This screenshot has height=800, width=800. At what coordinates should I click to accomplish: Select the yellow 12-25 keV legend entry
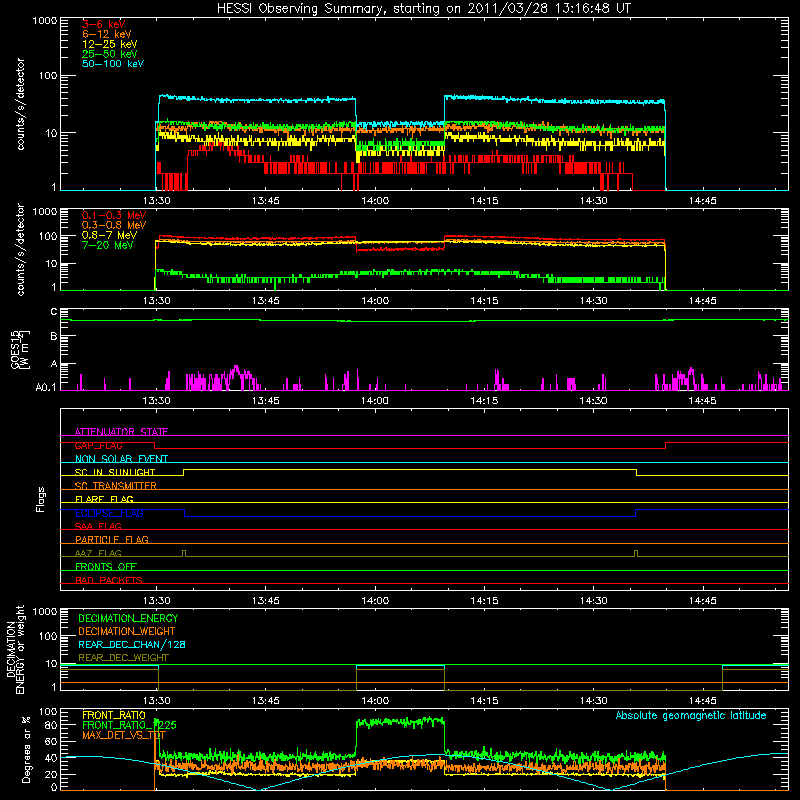110,44
